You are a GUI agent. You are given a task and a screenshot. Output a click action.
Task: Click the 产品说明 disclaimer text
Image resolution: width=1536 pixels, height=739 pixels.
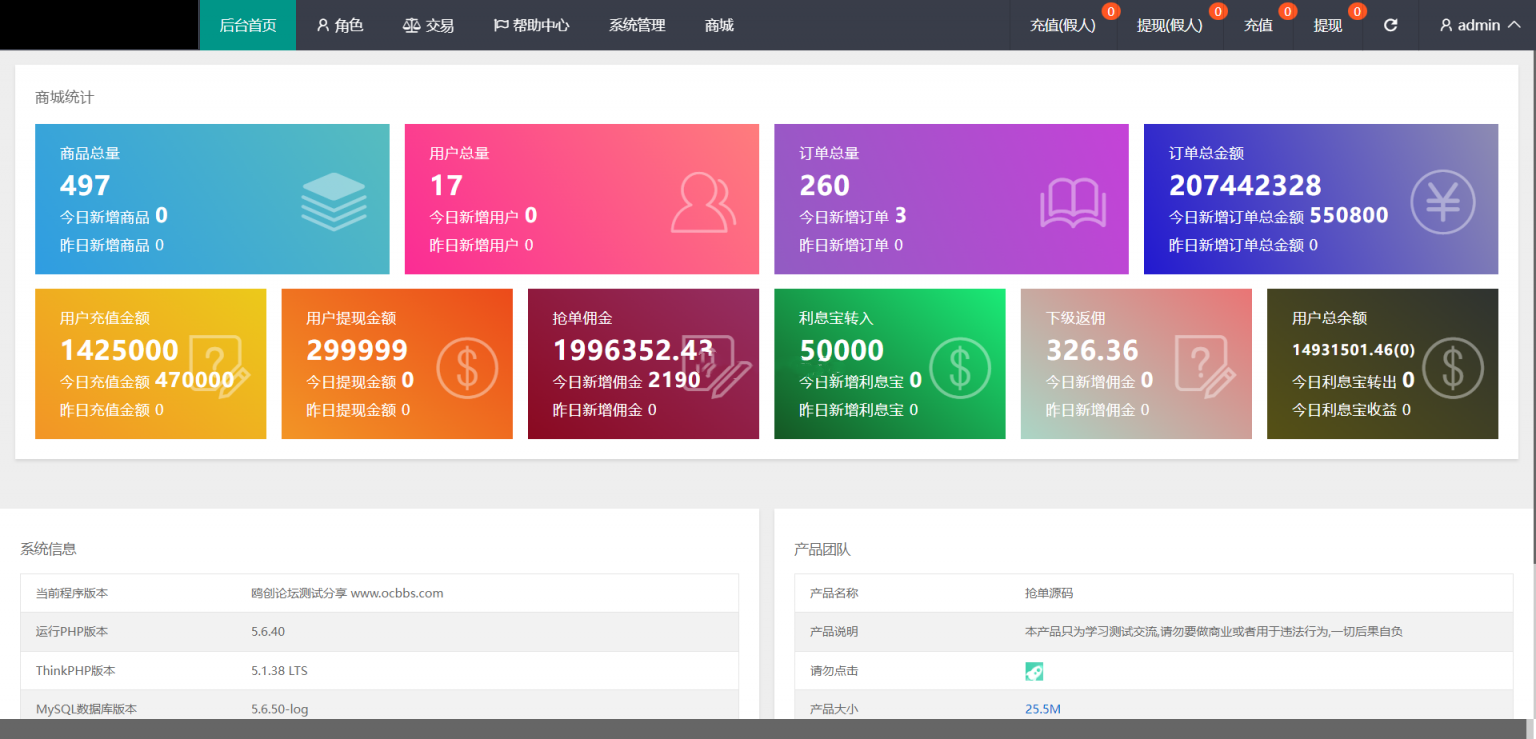pyautogui.click(x=1214, y=632)
